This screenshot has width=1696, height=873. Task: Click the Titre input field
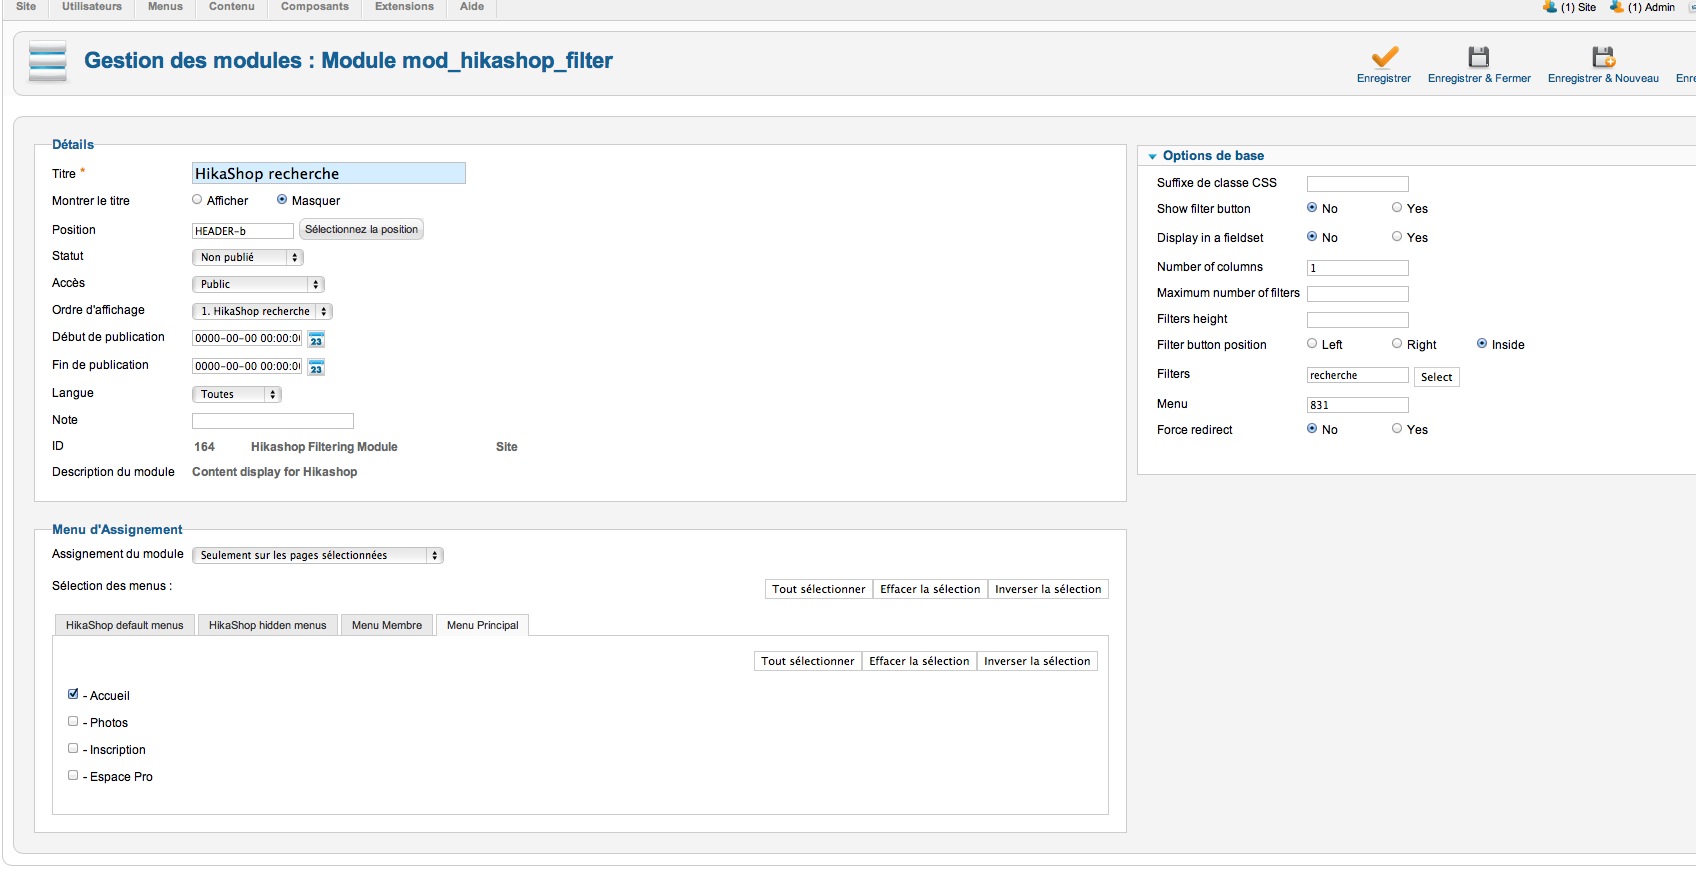pyautogui.click(x=329, y=173)
